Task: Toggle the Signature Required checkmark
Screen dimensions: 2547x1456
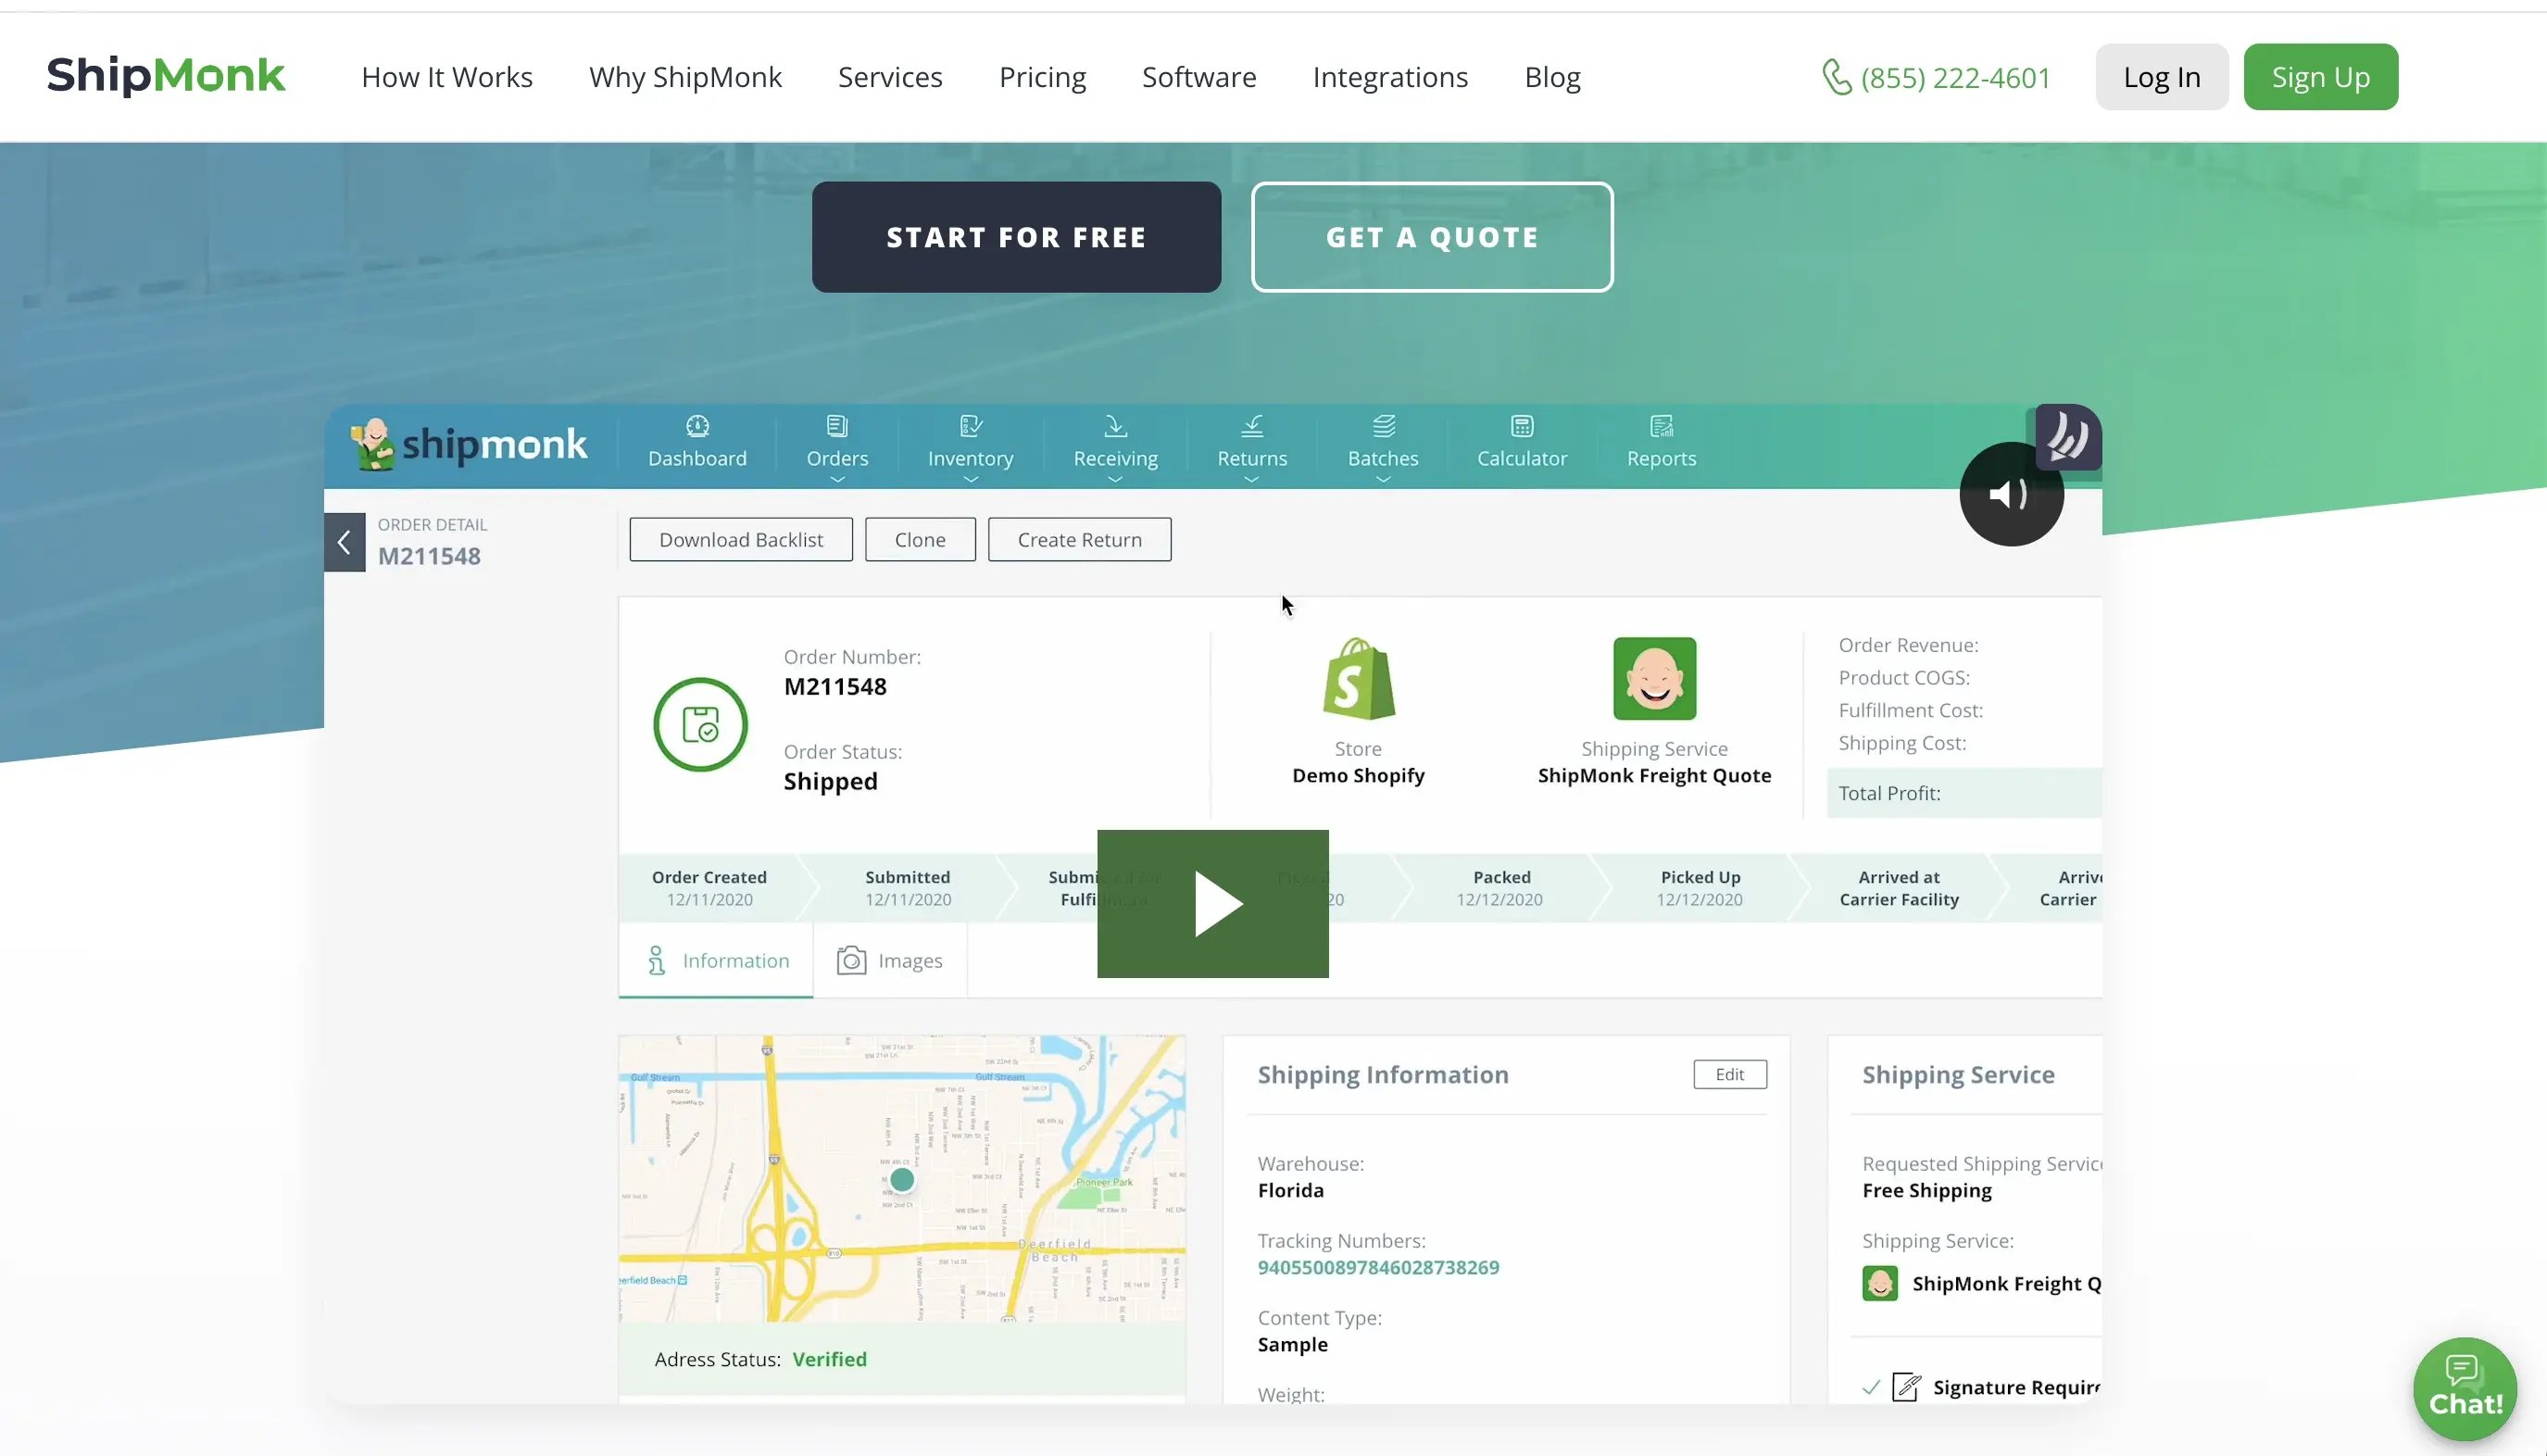Action: (x=1871, y=1387)
